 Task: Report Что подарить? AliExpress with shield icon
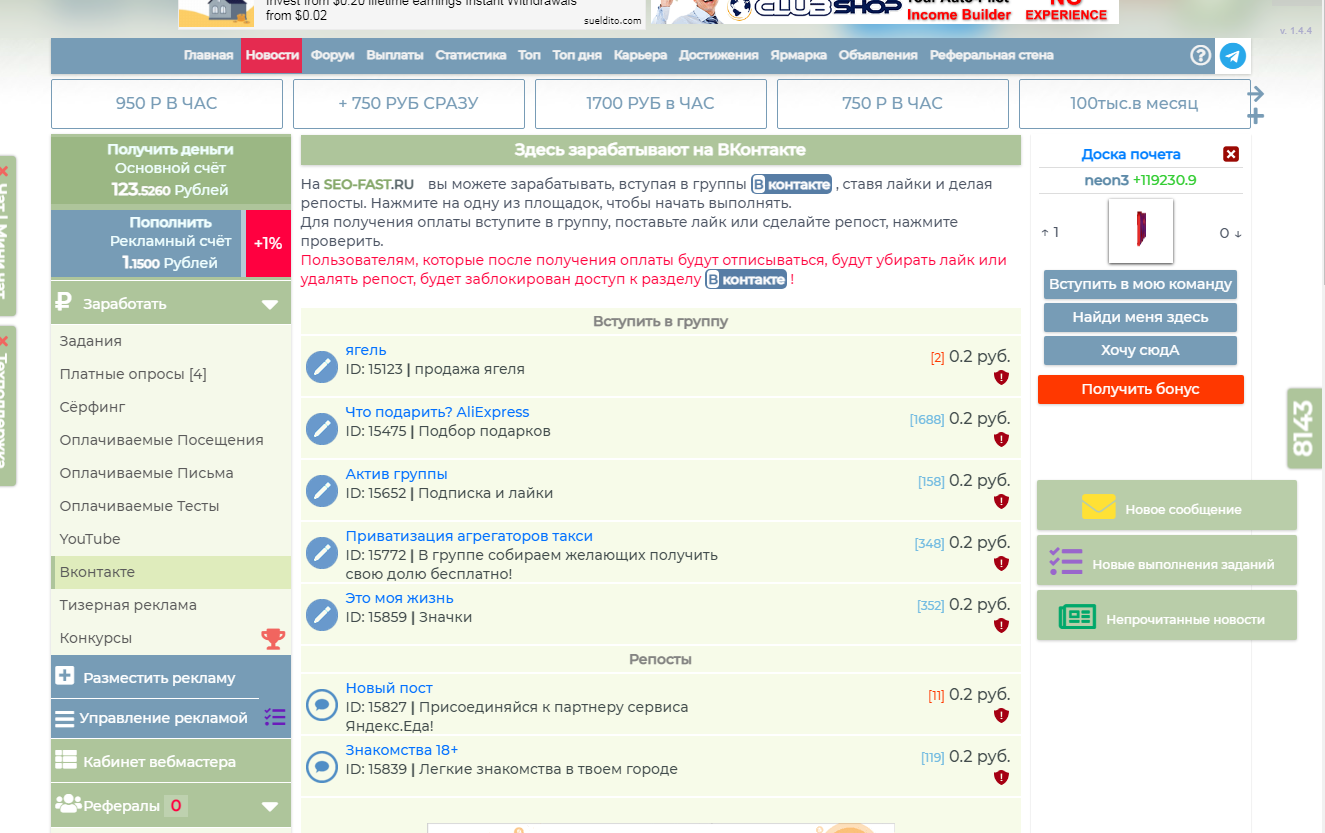tap(1001, 440)
